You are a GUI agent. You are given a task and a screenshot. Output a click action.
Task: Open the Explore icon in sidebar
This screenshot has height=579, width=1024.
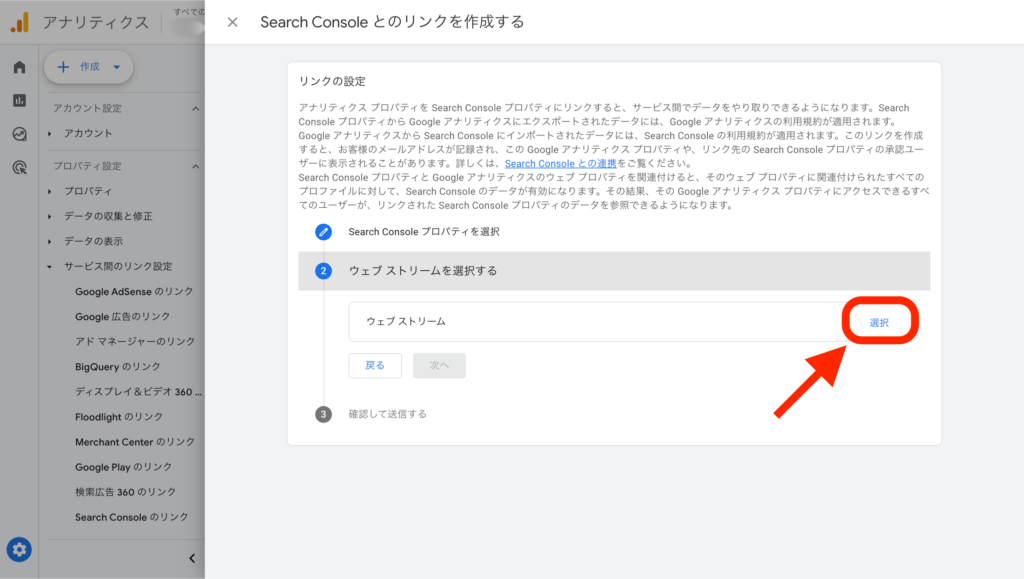(x=19, y=134)
